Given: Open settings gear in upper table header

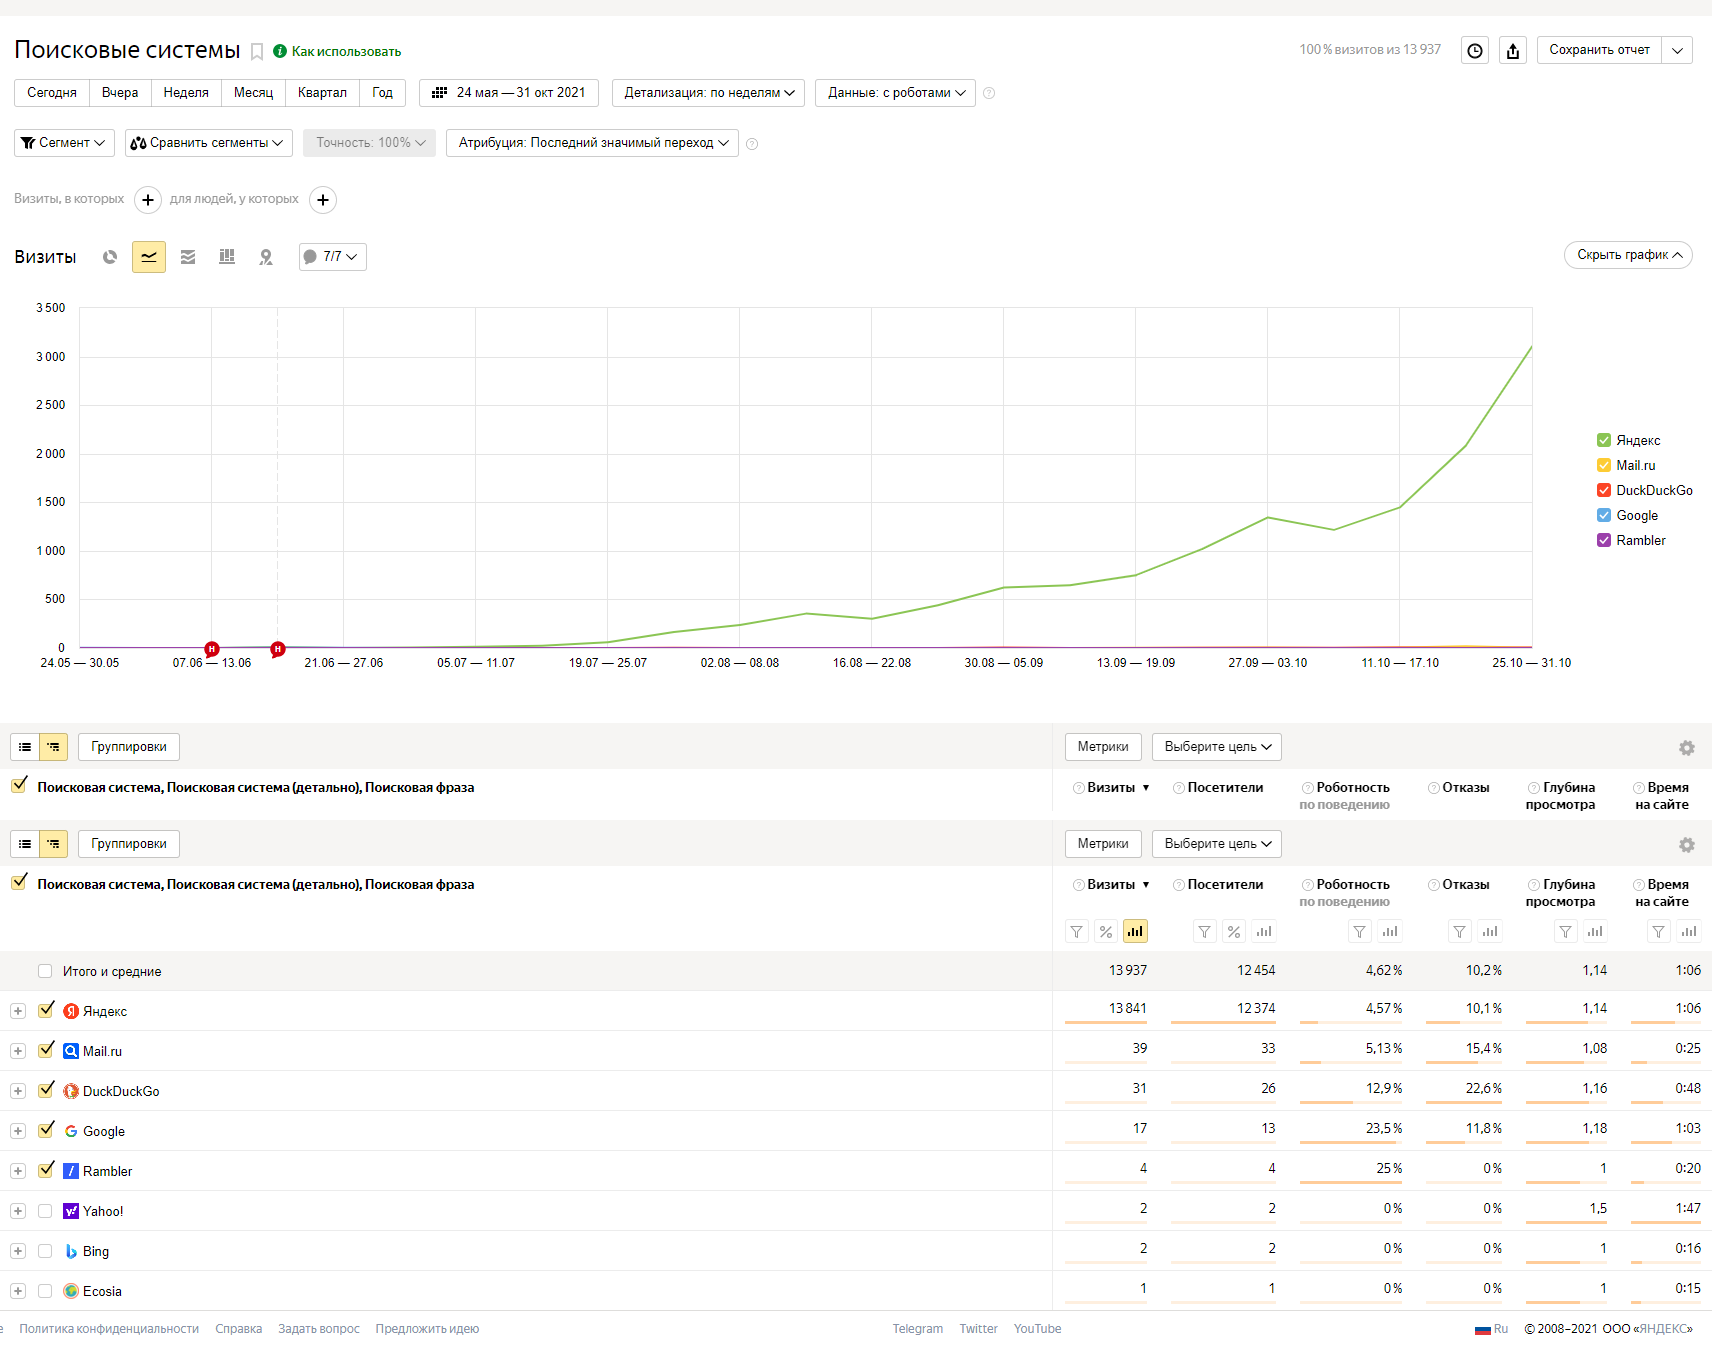Looking at the screenshot, I should [1687, 748].
